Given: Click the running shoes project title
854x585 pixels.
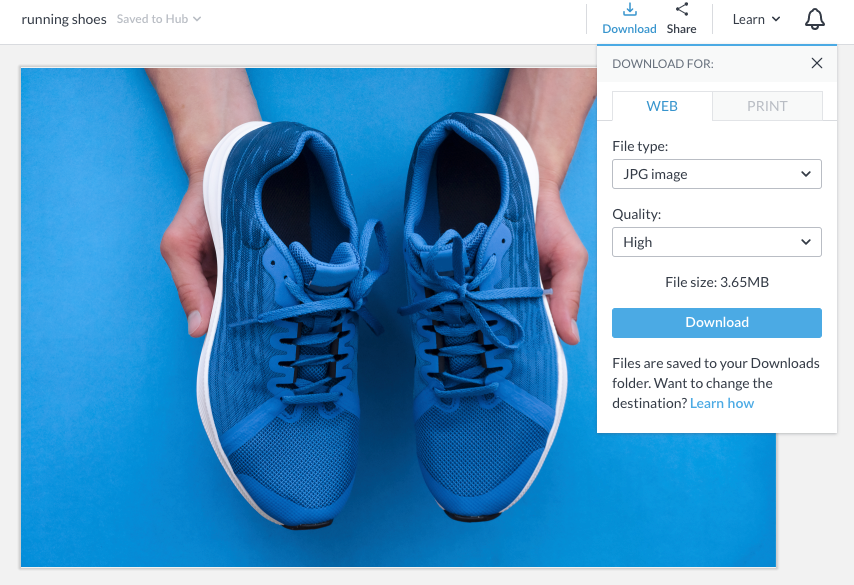Looking at the screenshot, I should [x=64, y=19].
